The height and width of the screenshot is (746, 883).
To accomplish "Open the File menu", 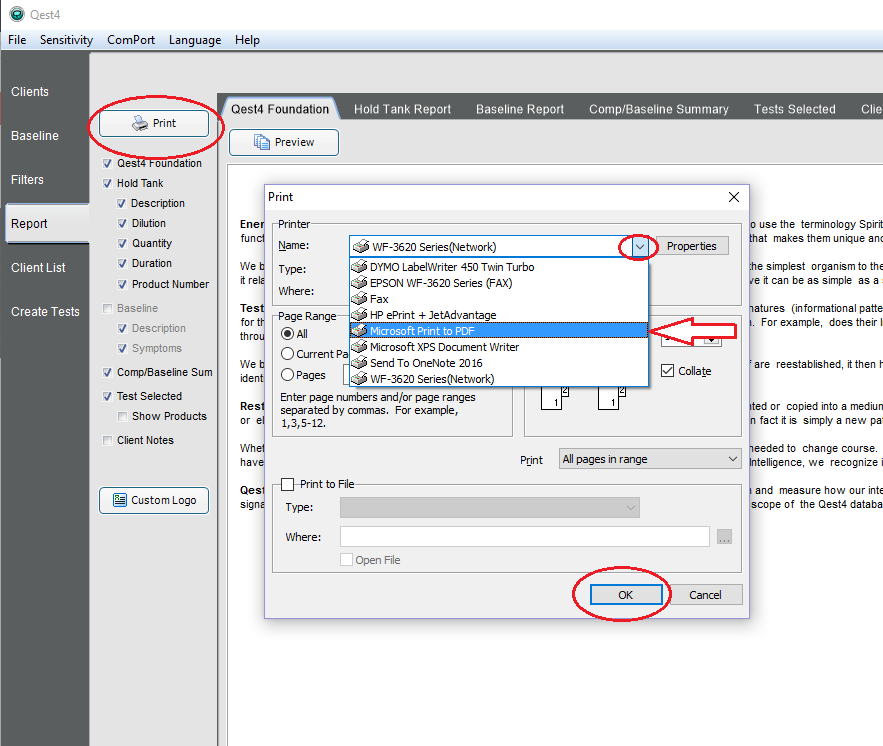I will coord(17,40).
